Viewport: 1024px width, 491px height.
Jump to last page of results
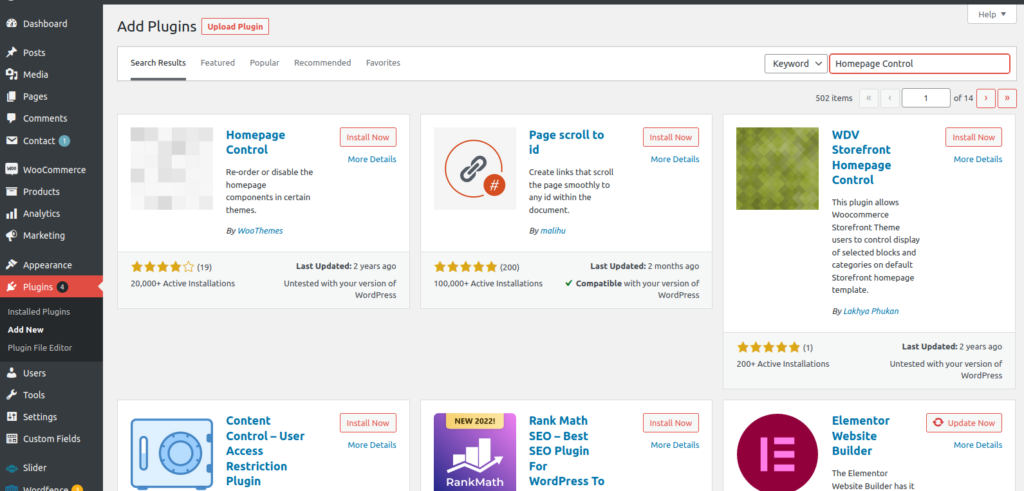pyautogui.click(x=1007, y=98)
